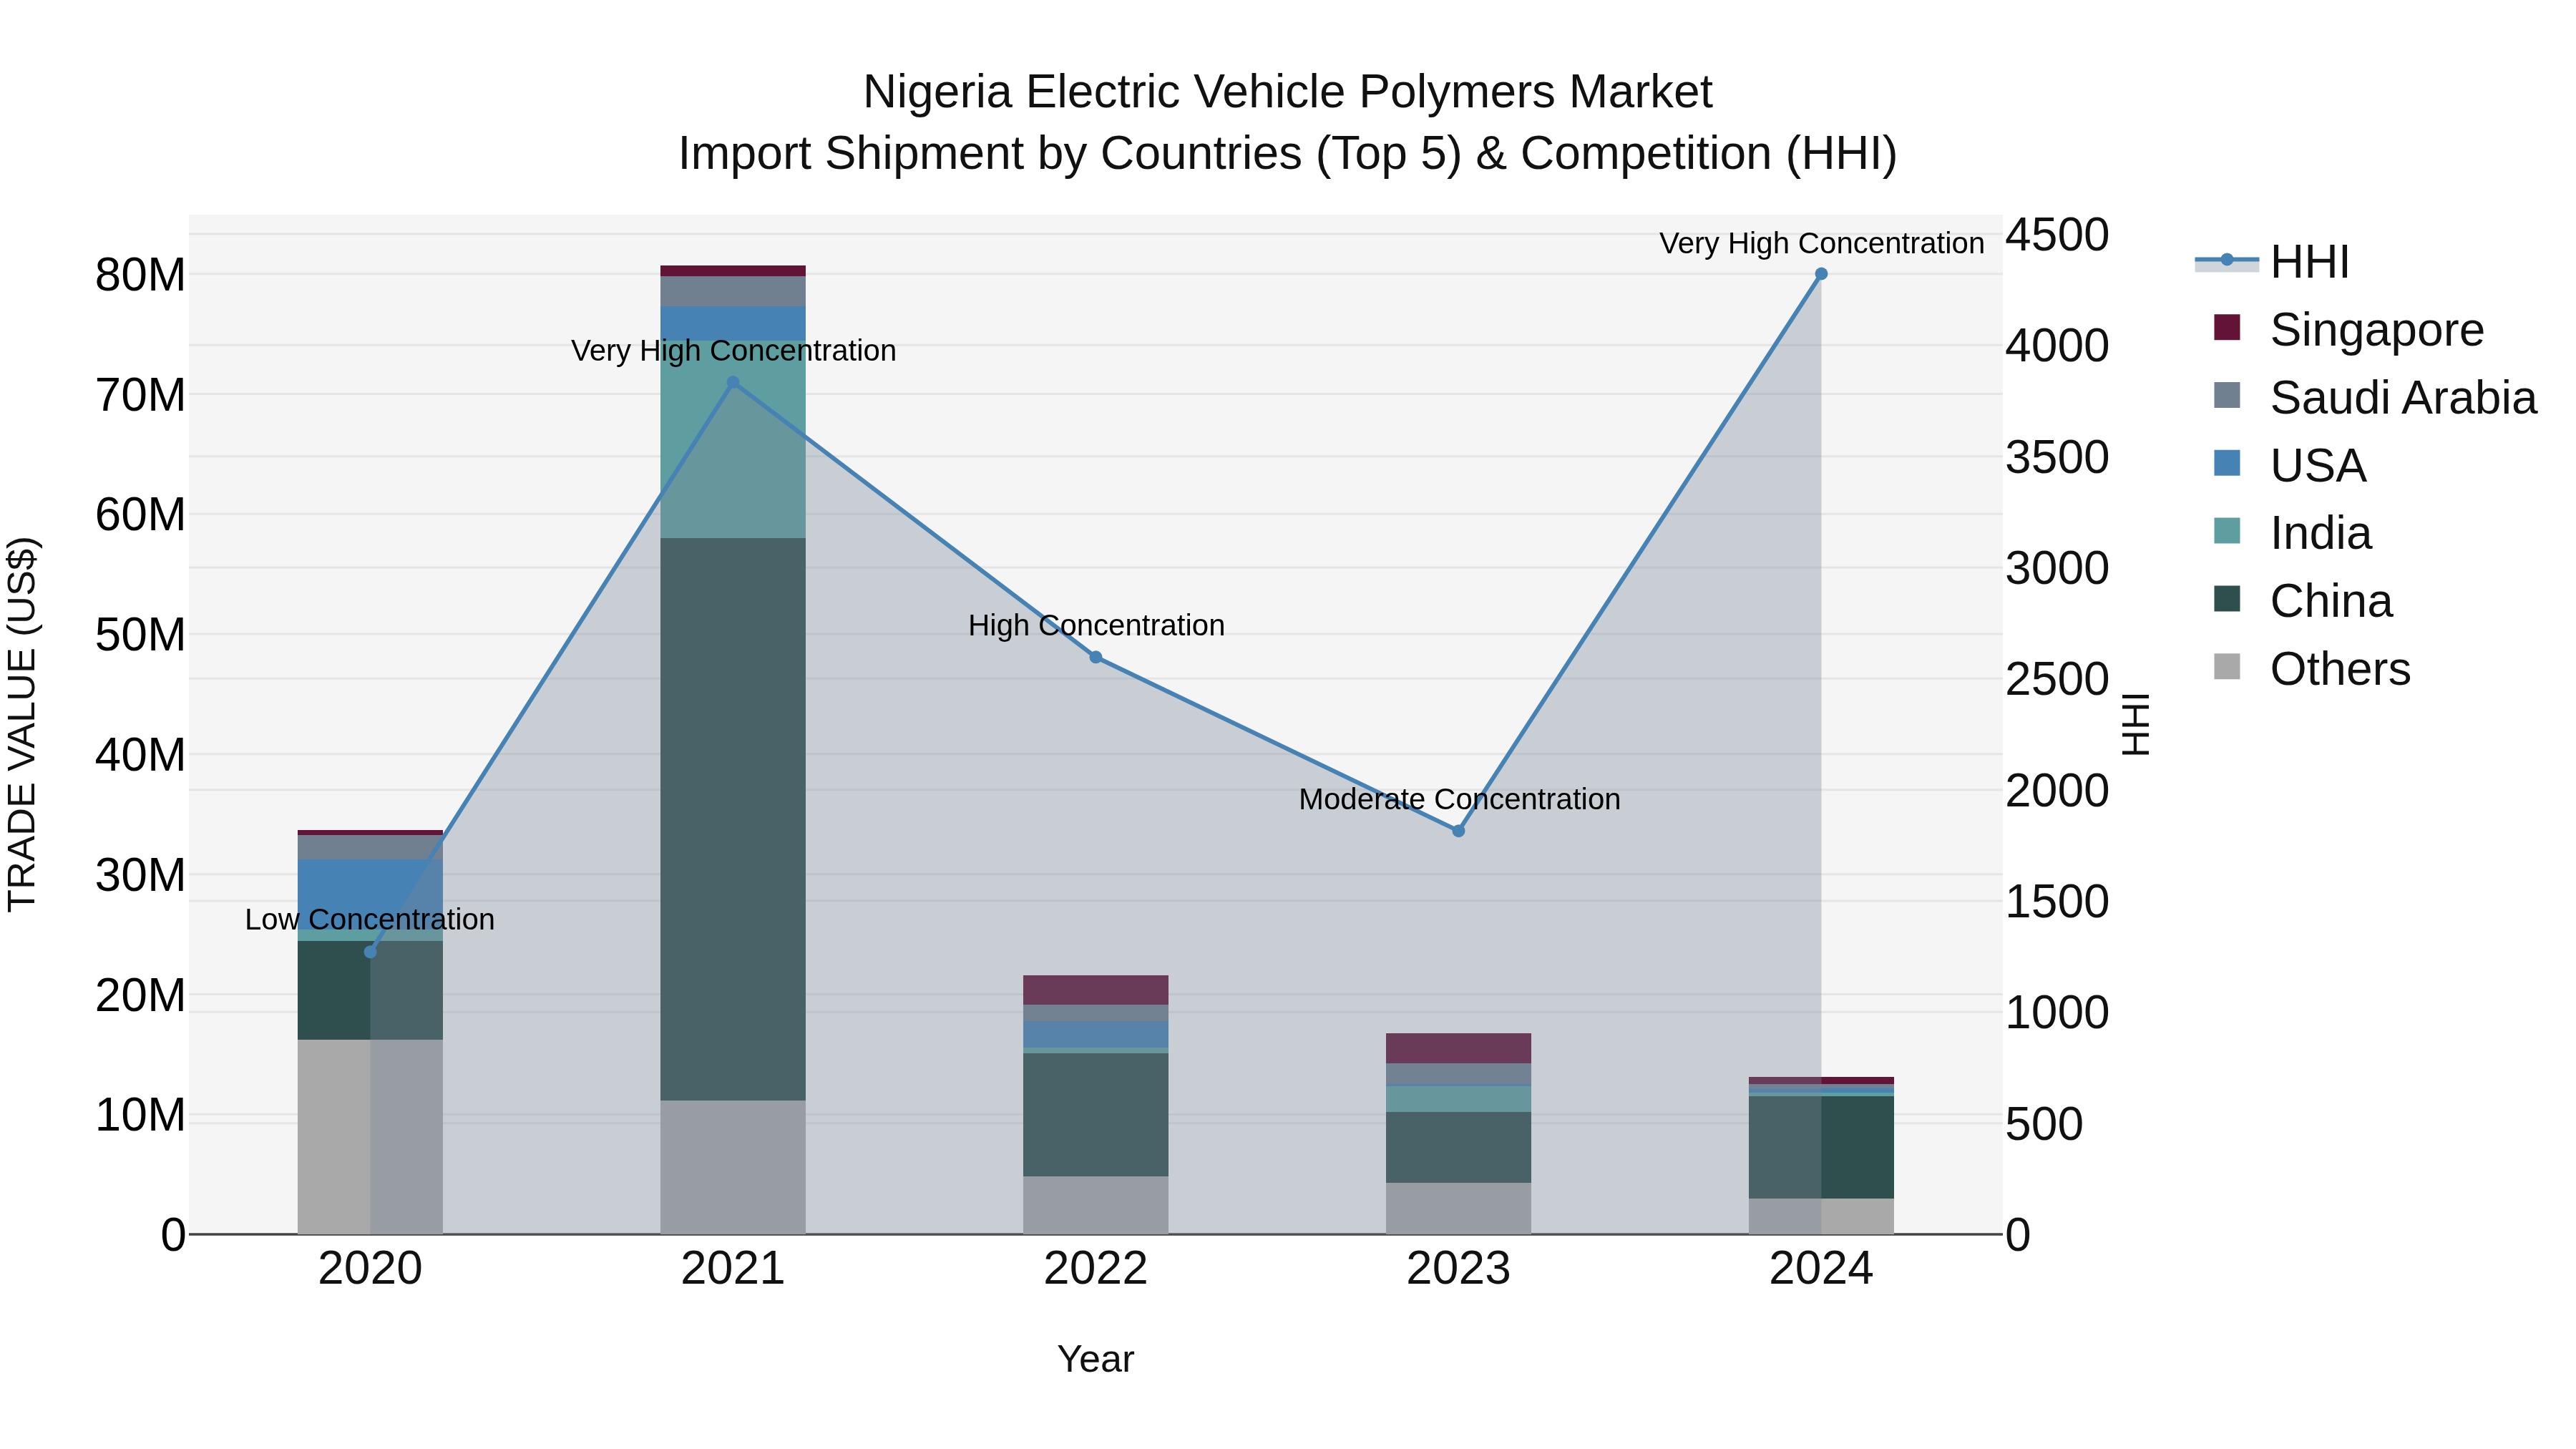Toggle the China legend label
This screenshot has width=2576, height=1449.
pyautogui.click(x=2331, y=601)
